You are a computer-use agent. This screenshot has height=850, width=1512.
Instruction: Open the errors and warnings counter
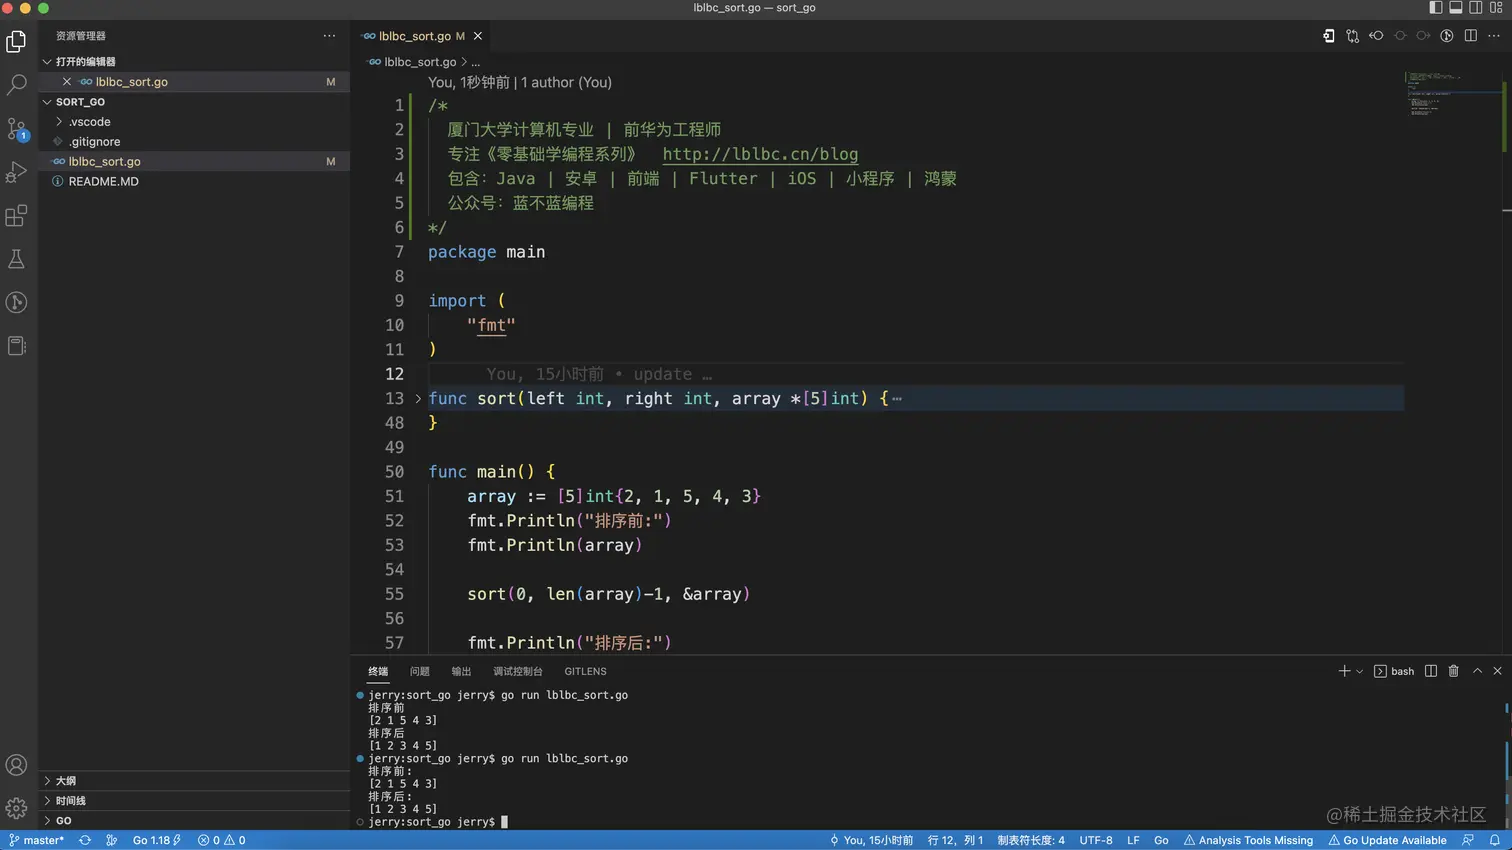221,840
